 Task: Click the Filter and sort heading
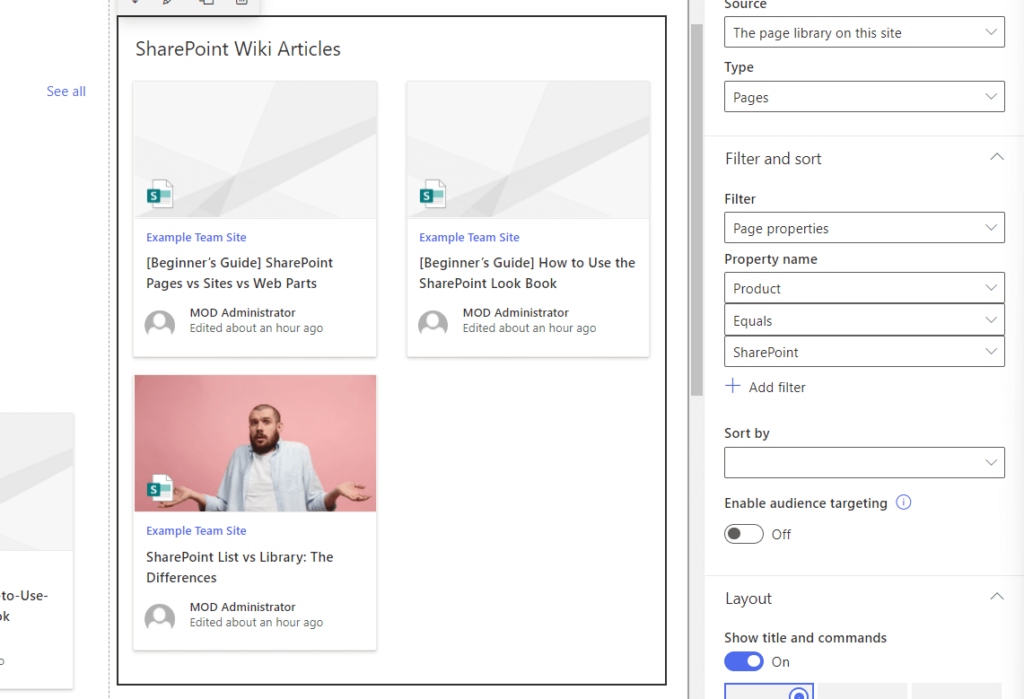pos(773,159)
